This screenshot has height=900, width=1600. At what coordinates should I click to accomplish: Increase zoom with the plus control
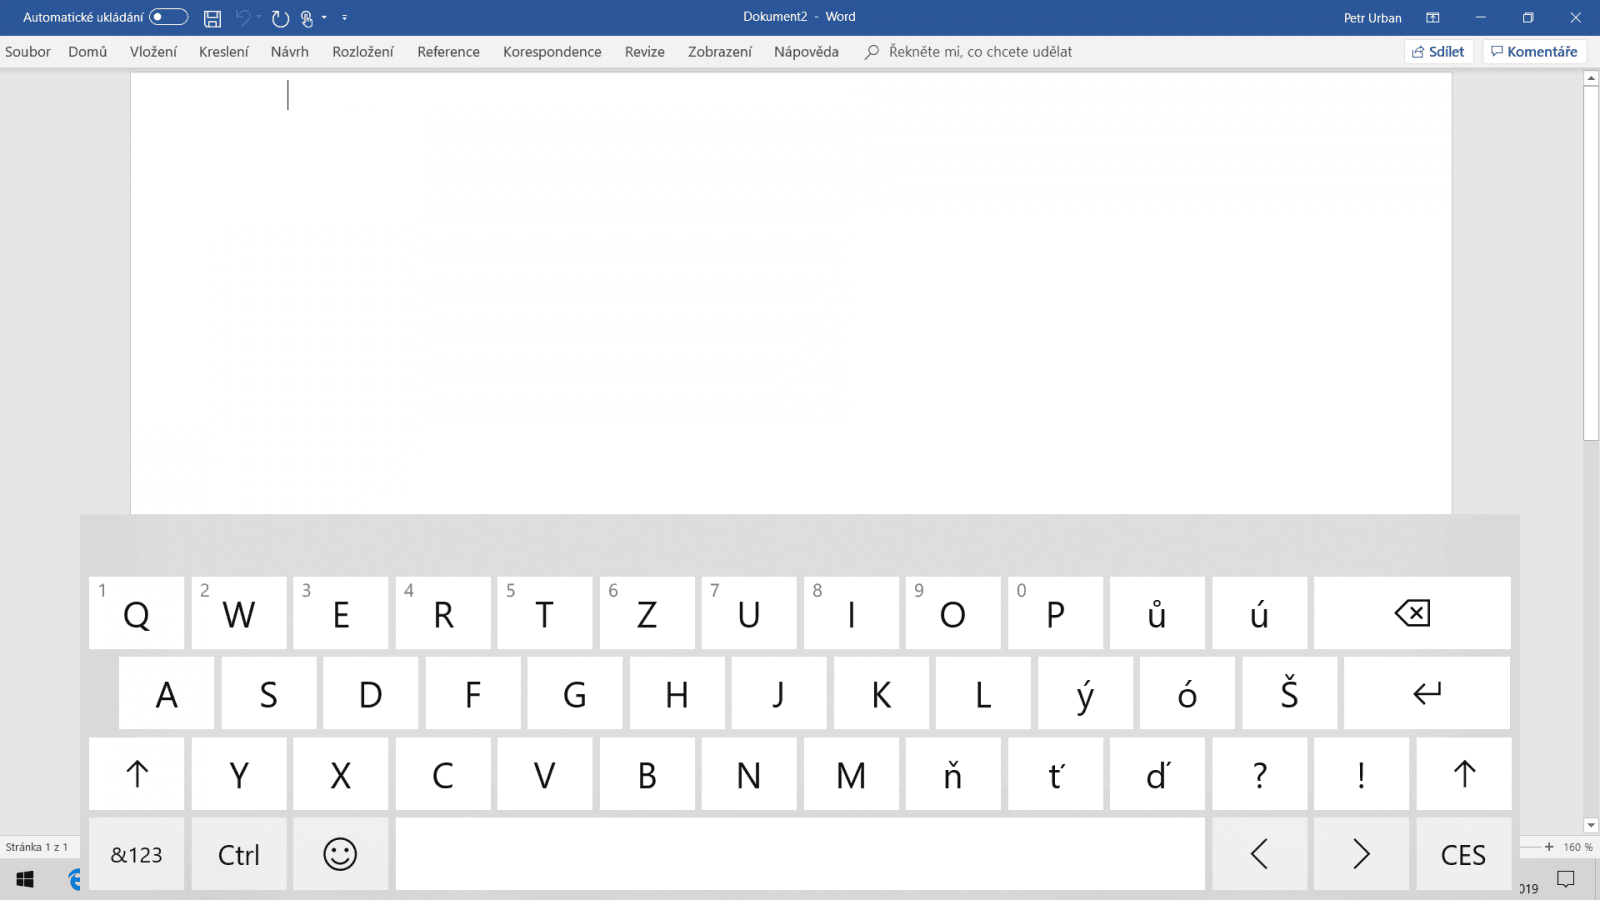coord(1548,846)
